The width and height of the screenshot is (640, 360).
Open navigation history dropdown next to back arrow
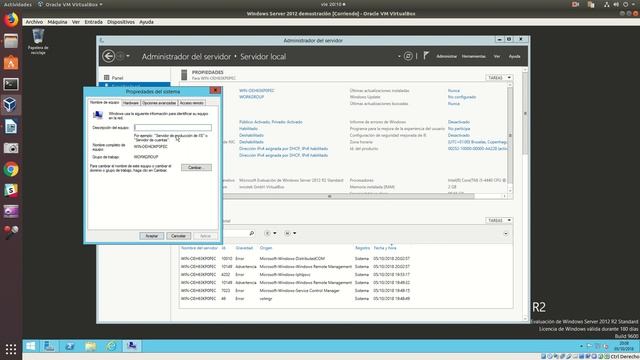[128, 56]
